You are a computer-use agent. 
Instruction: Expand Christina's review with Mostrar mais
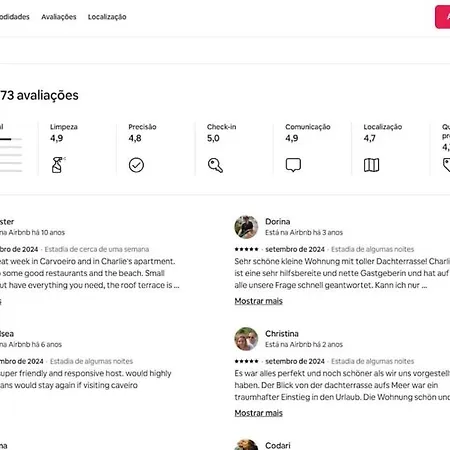click(258, 413)
